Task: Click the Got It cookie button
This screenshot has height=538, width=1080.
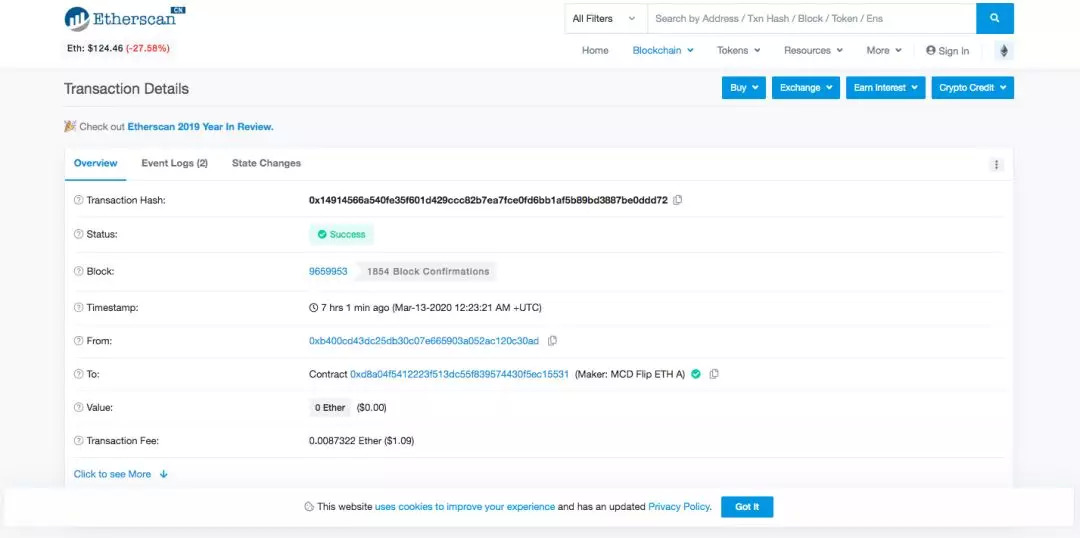Action: point(747,507)
